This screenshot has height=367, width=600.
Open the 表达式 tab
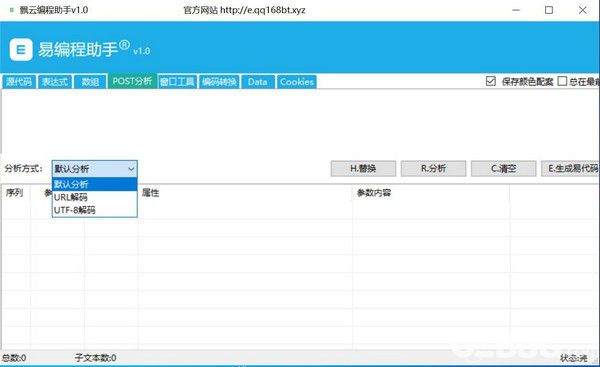(x=55, y=82)
